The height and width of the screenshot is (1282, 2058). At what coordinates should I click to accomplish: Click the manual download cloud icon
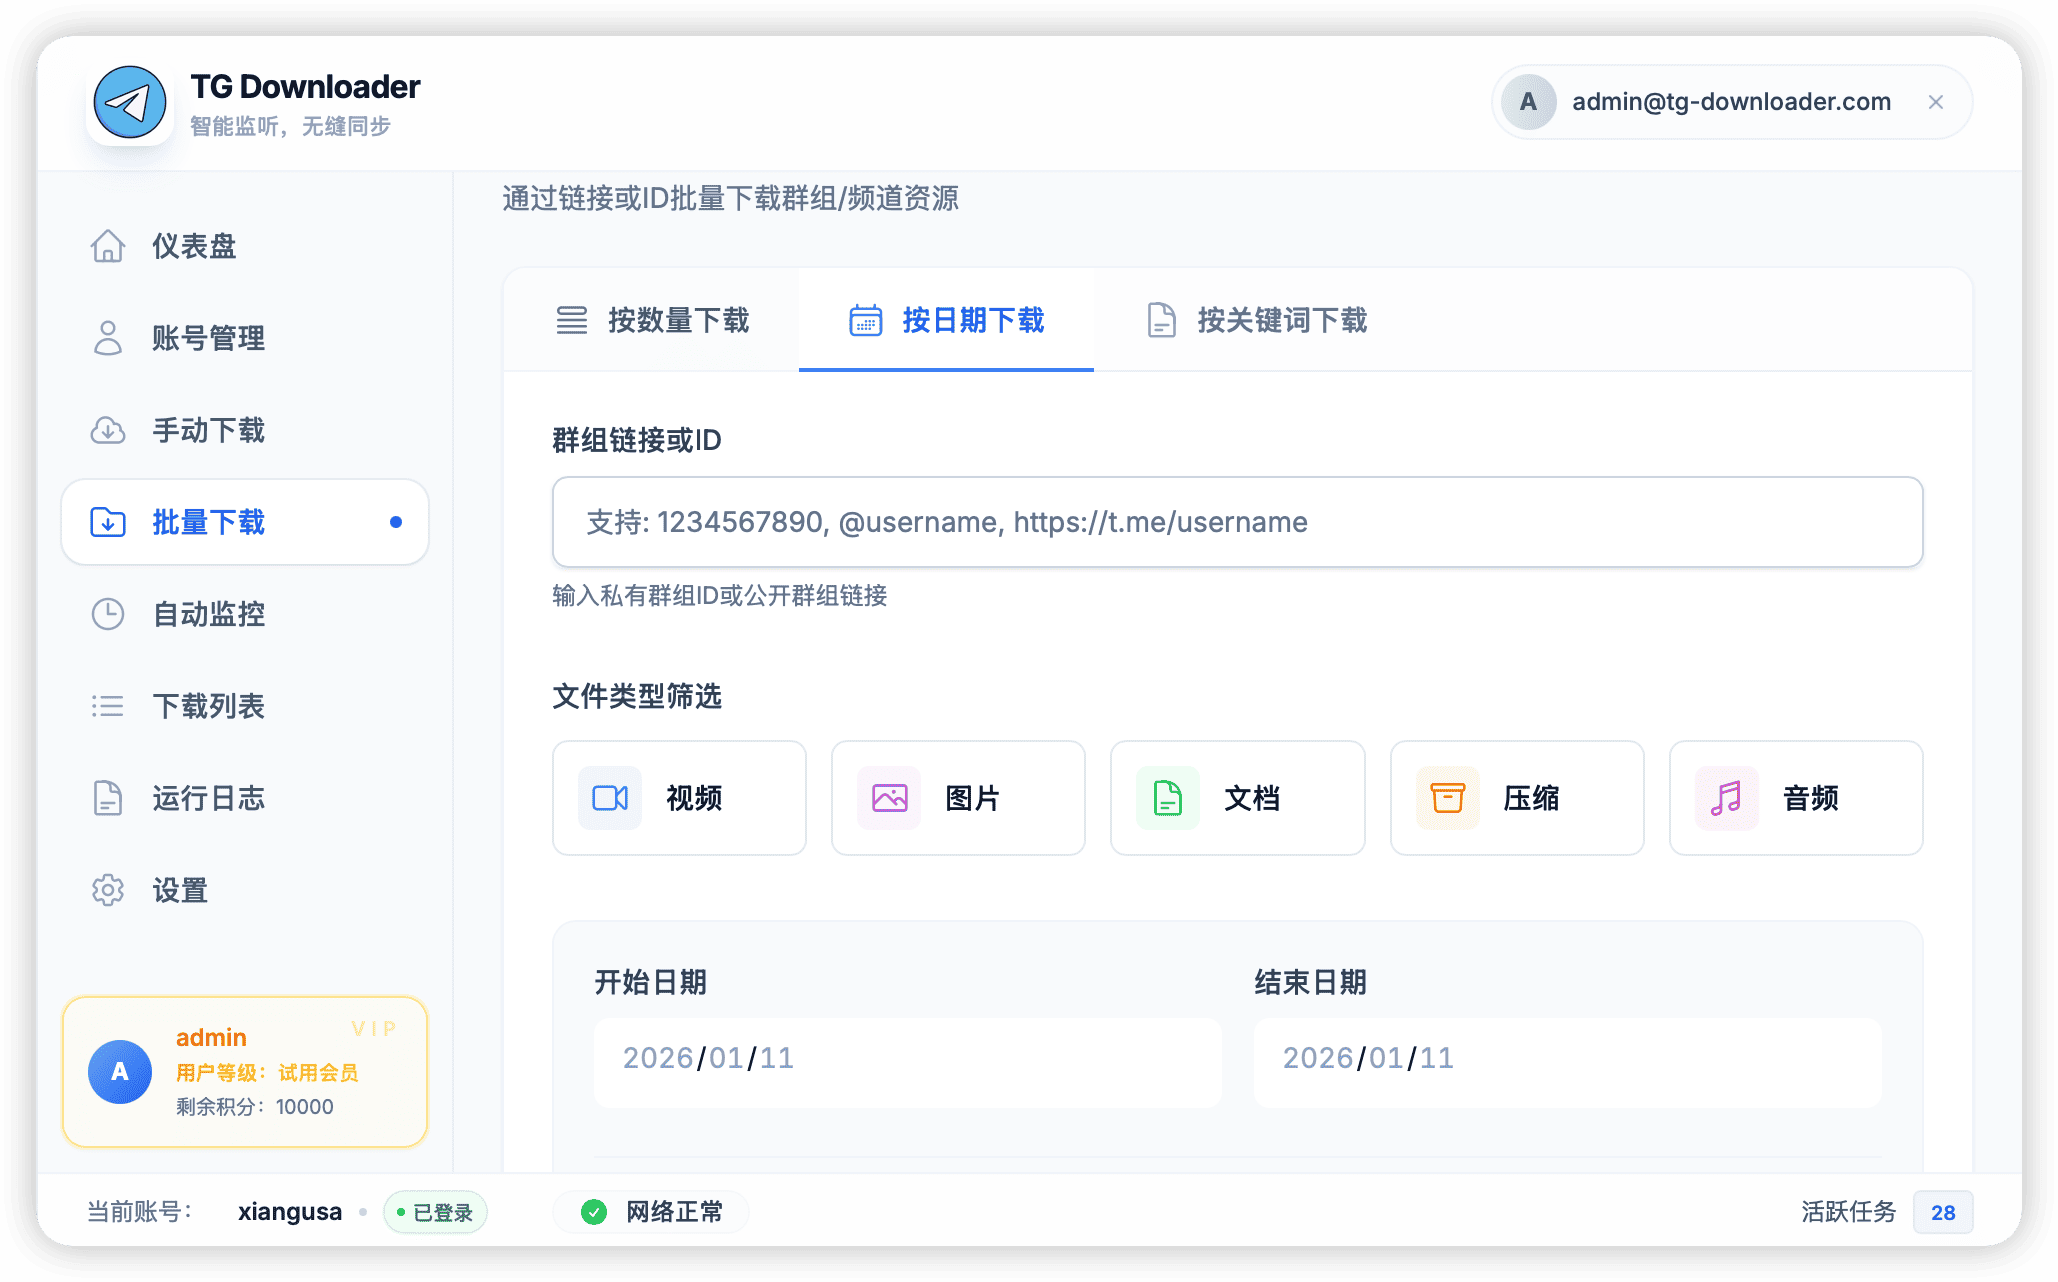[x=108, y=430]
